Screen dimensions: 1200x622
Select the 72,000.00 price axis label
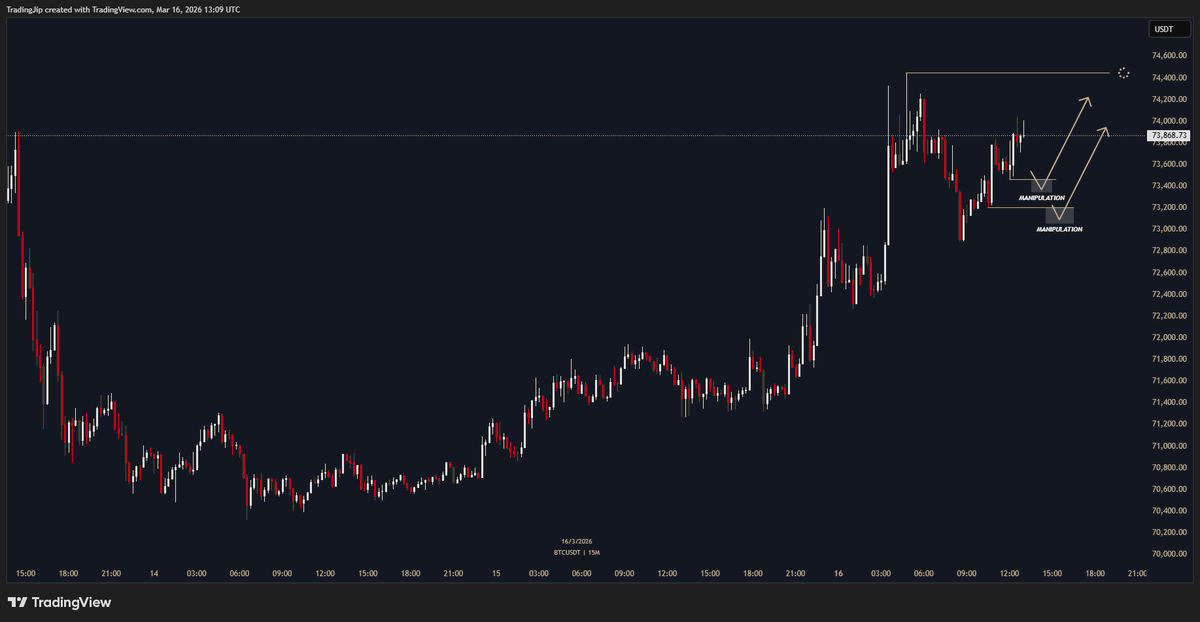click(1169, 338)
